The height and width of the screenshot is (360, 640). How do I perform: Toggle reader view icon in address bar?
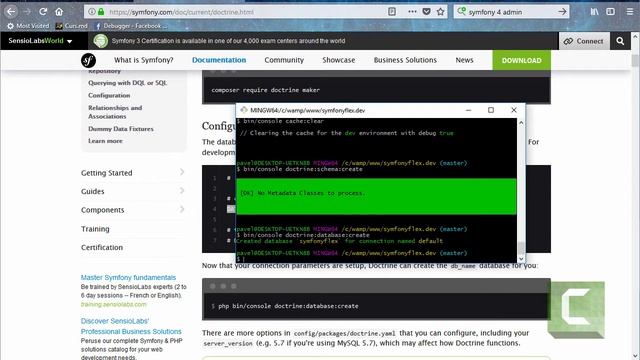tap(392, 12)
